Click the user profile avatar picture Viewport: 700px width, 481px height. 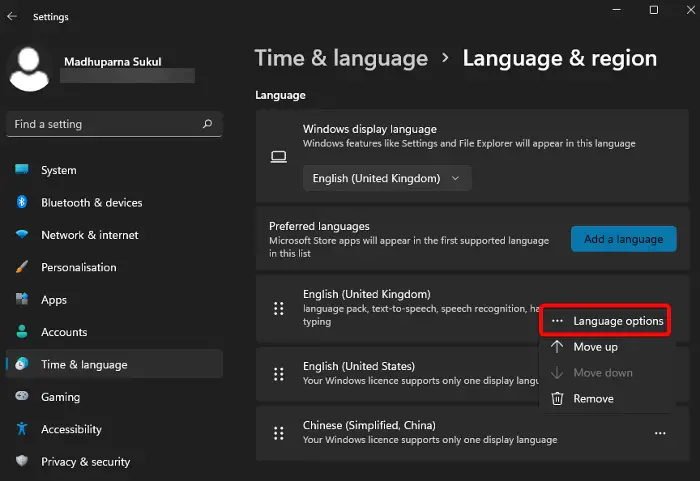point(29,69)
